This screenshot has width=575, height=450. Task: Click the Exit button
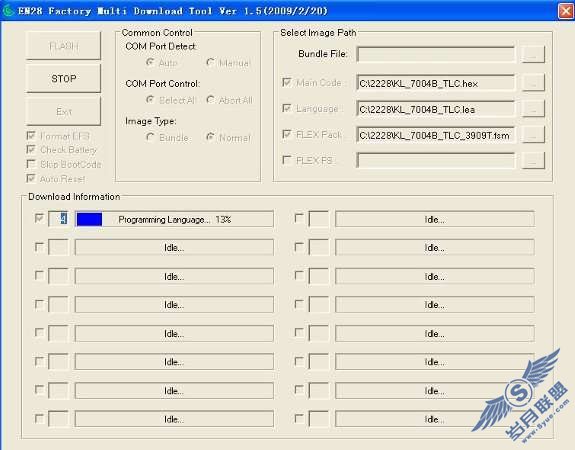(x=63, y=111)
